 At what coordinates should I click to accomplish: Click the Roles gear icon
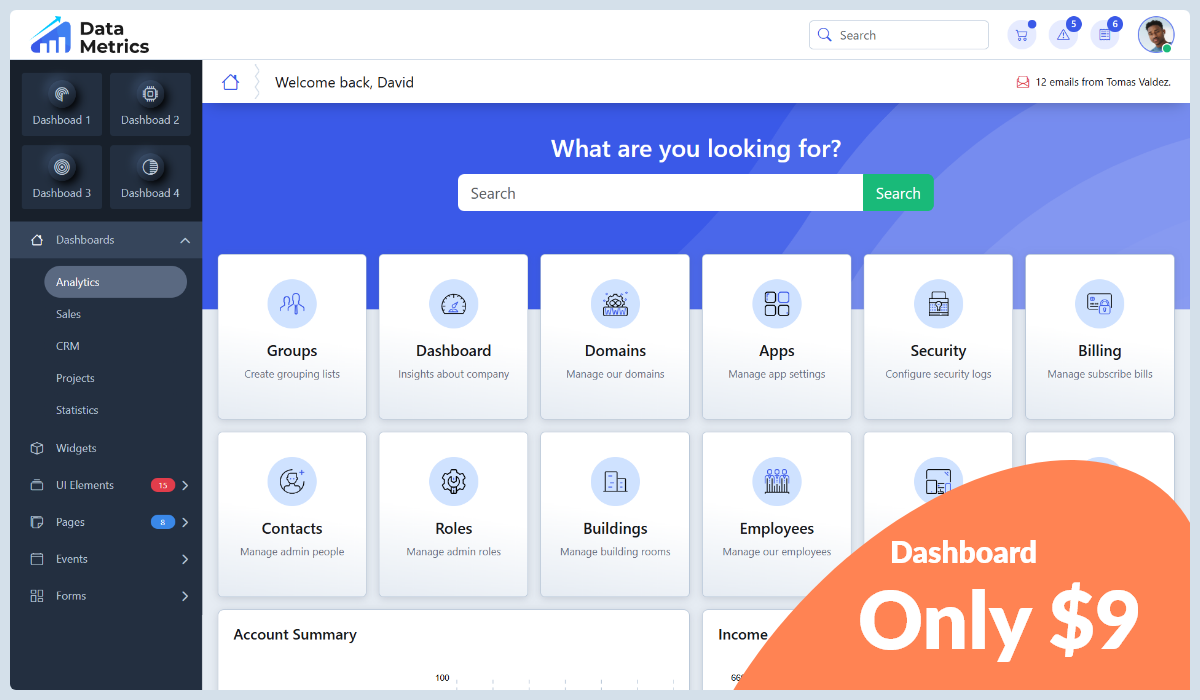coord(453,481)
